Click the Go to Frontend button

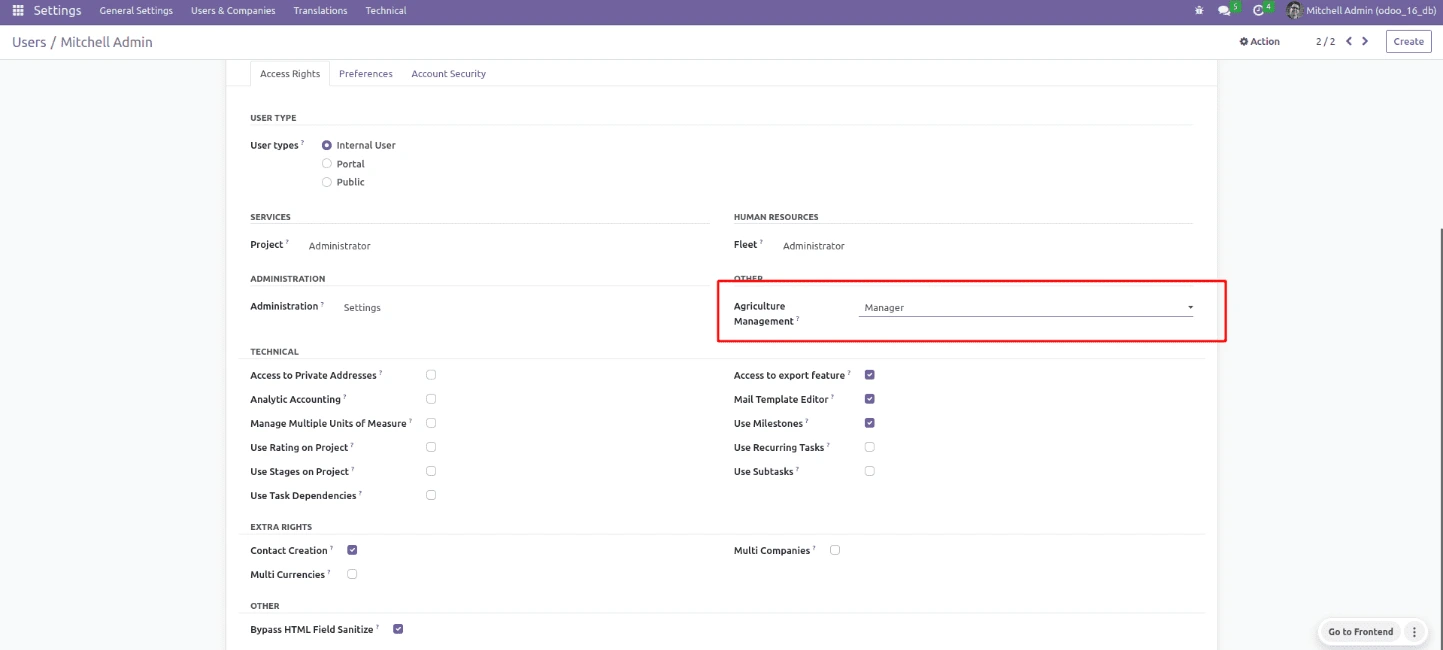coord(1360,632)
